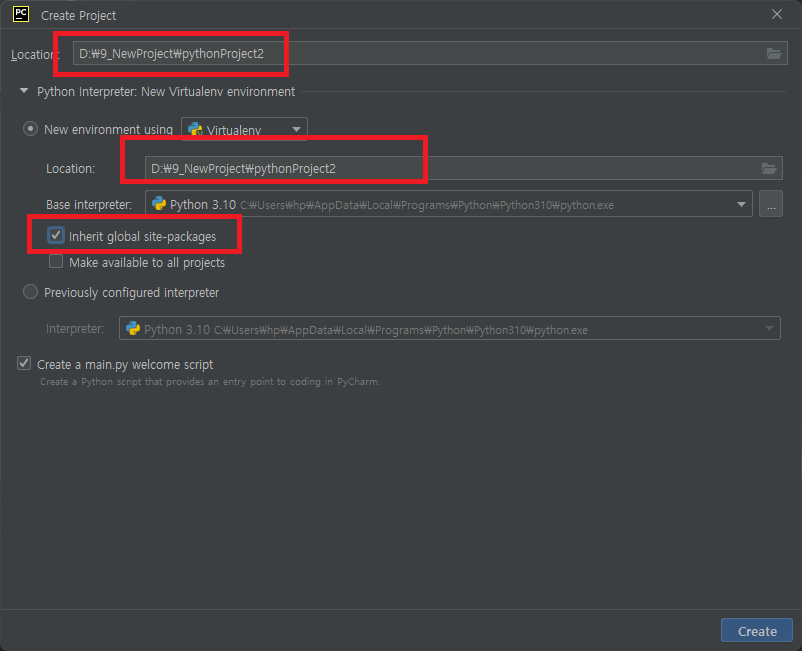
Task: Close the Create Project dialog
Action: 776,14
